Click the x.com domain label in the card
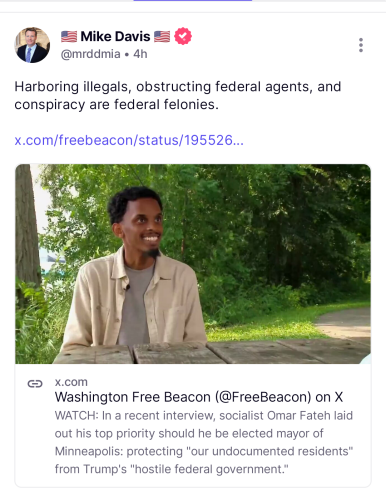This screenshot has height=500, width=386. 71,382
